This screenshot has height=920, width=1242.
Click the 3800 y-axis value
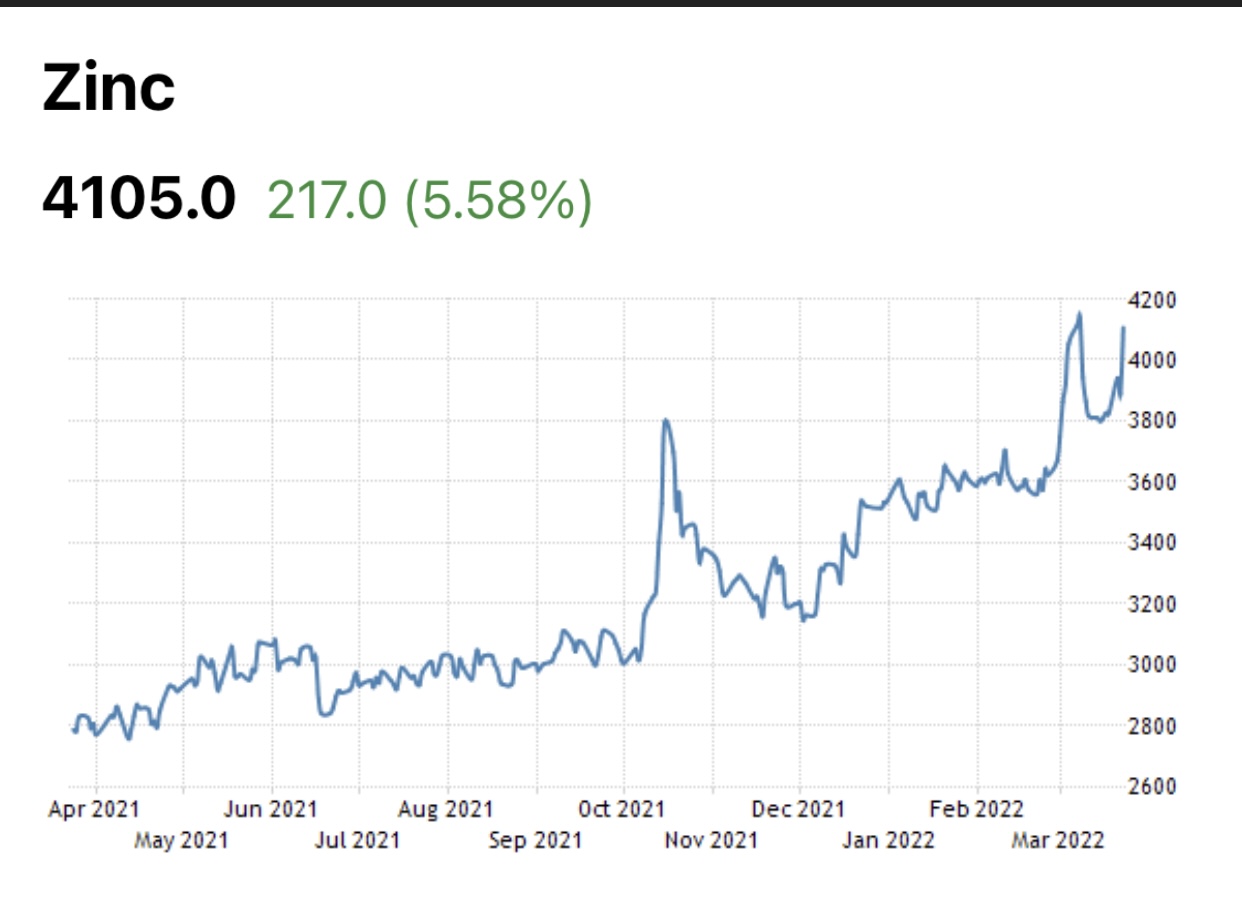1152,421
